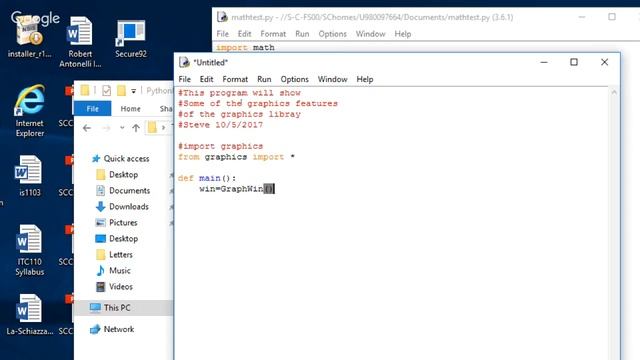Open Pictures in the navigation pane
The image size is (640, 360).
pyautogui.click(x=116, y=222)
